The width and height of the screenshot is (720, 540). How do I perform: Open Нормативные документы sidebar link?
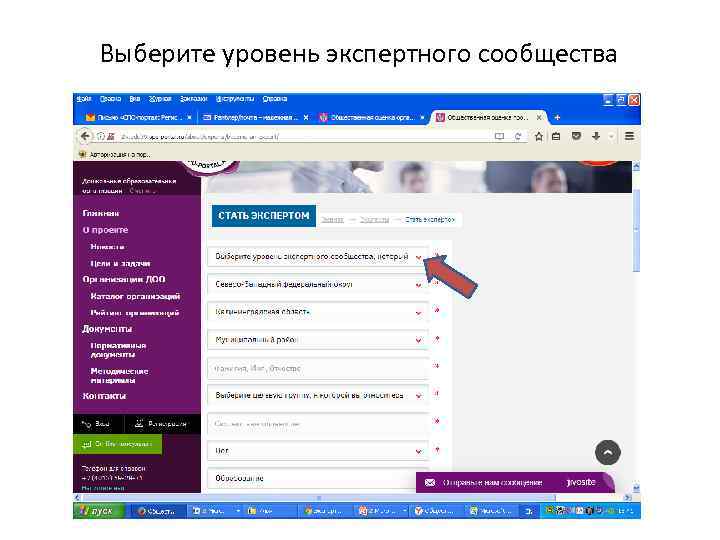tap(118, 350)
